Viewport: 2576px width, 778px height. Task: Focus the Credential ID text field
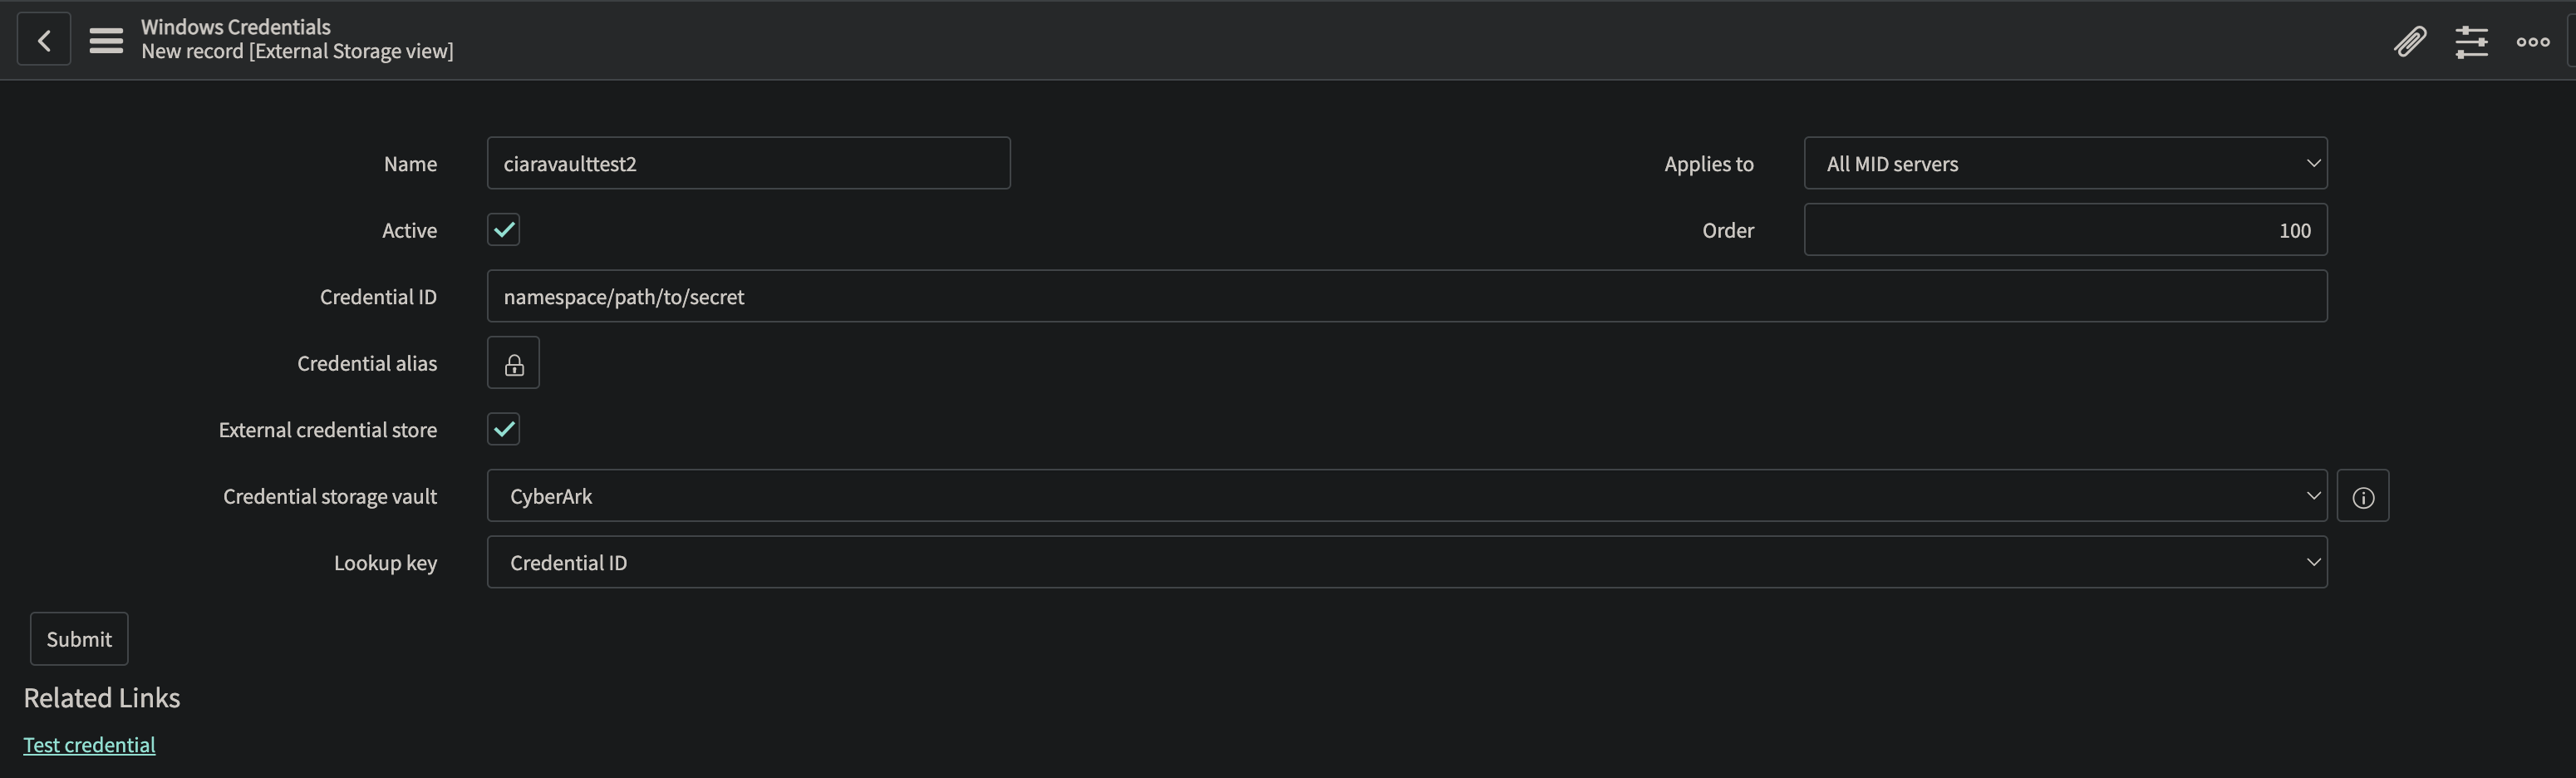1406,297
